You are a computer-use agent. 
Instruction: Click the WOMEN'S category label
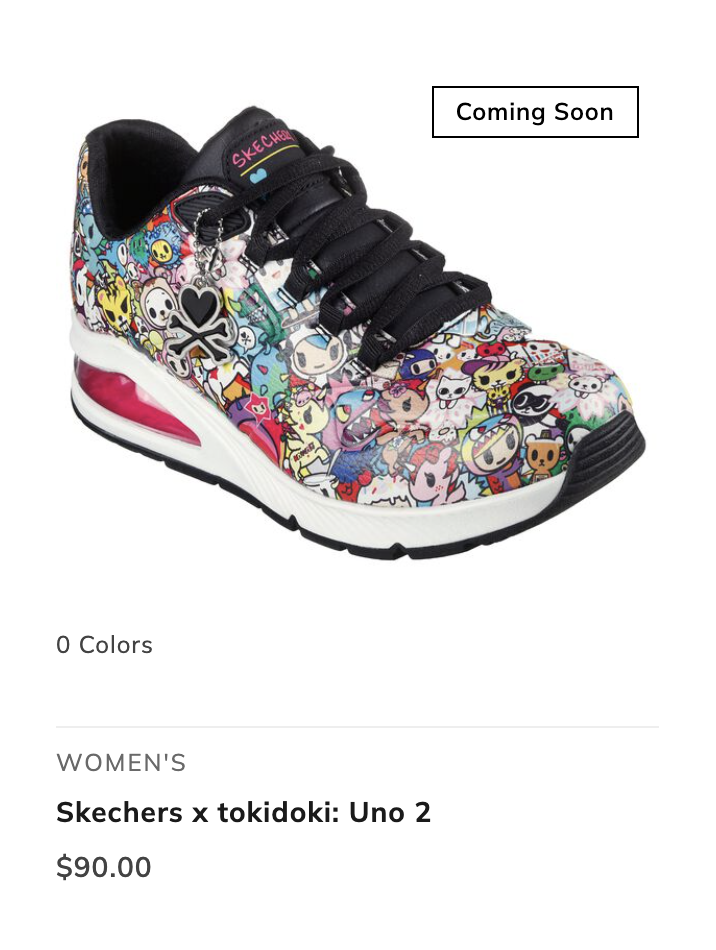[121, 763]
